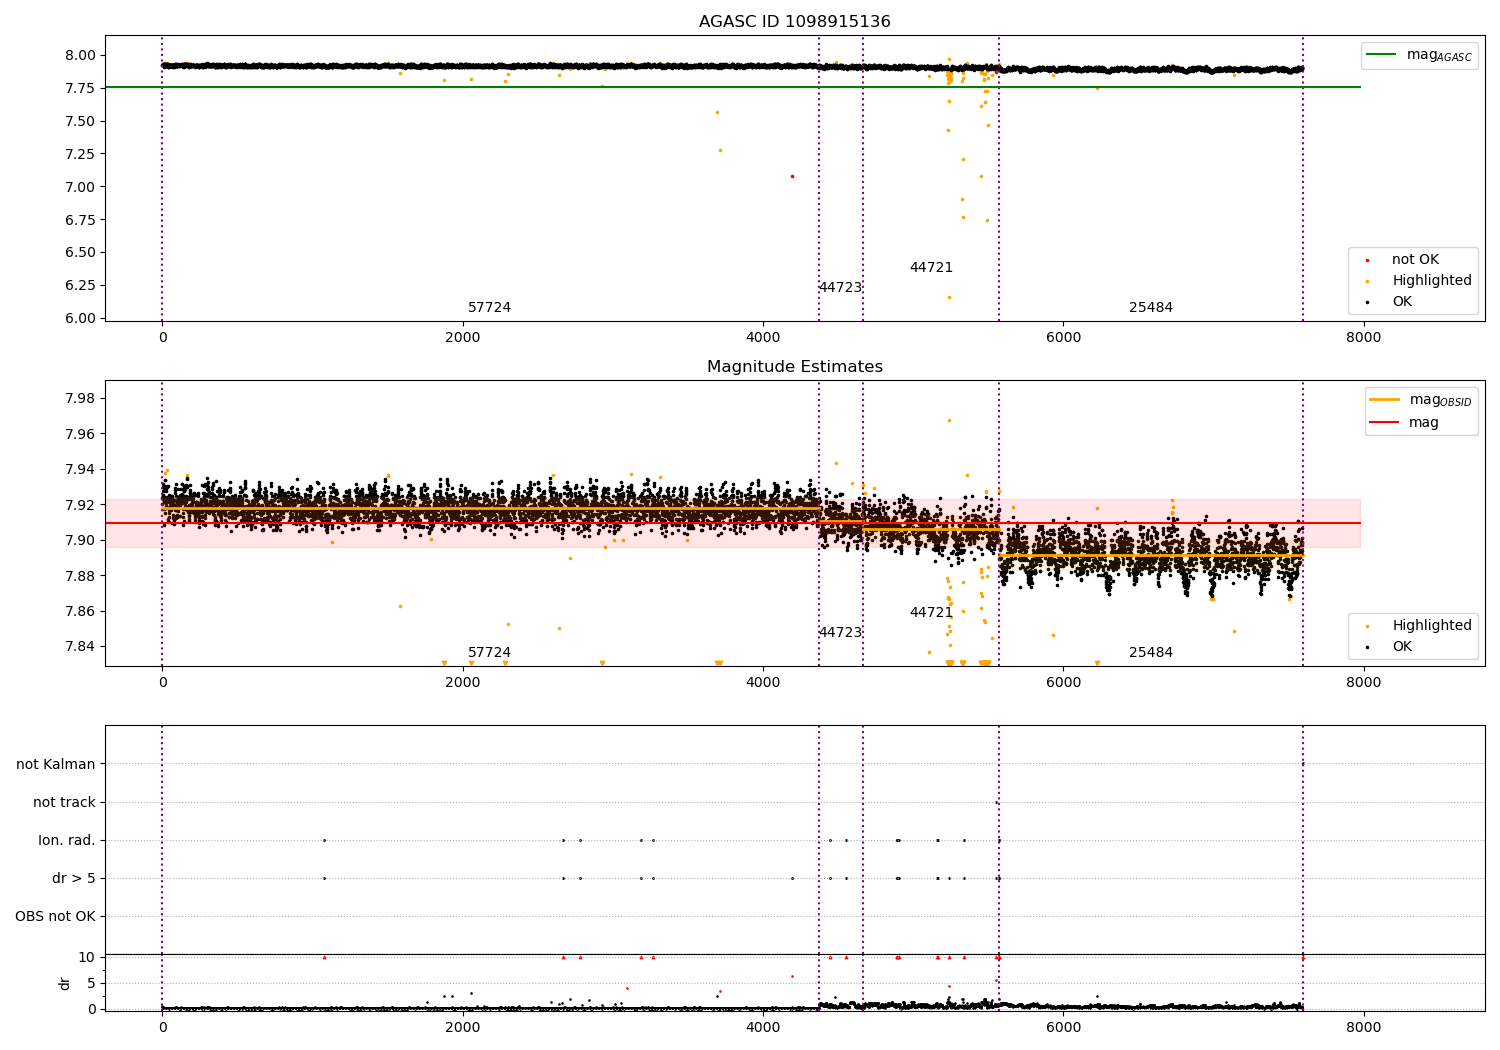Click the 'Ion. rad.' axis label
The height and width of the screenshot is (1050, 1500).
tap(67, 841)
